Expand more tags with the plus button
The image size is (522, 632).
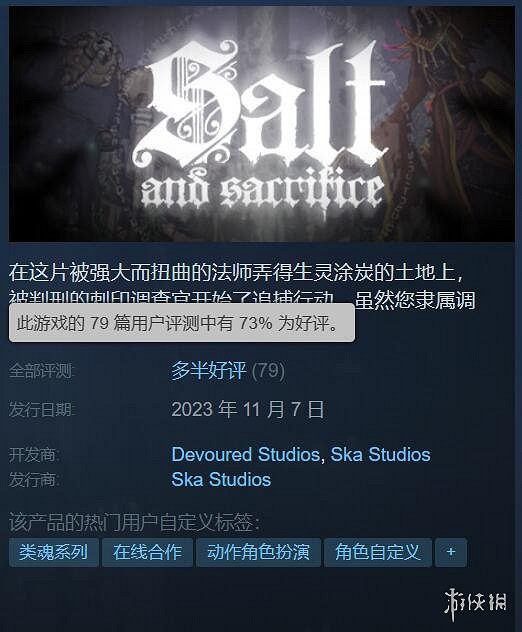tap(451, 552)
